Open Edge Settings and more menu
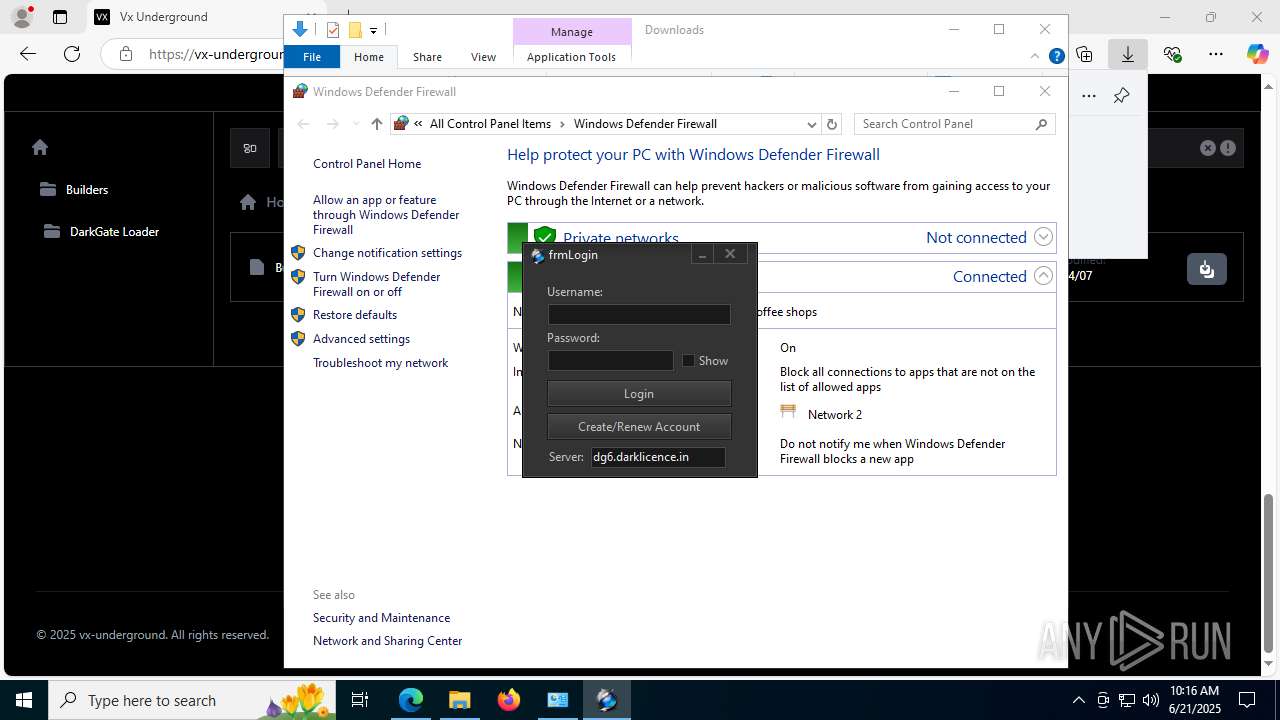The width and height of the screenshot is (1280, 720). [x=1215, y=54]
